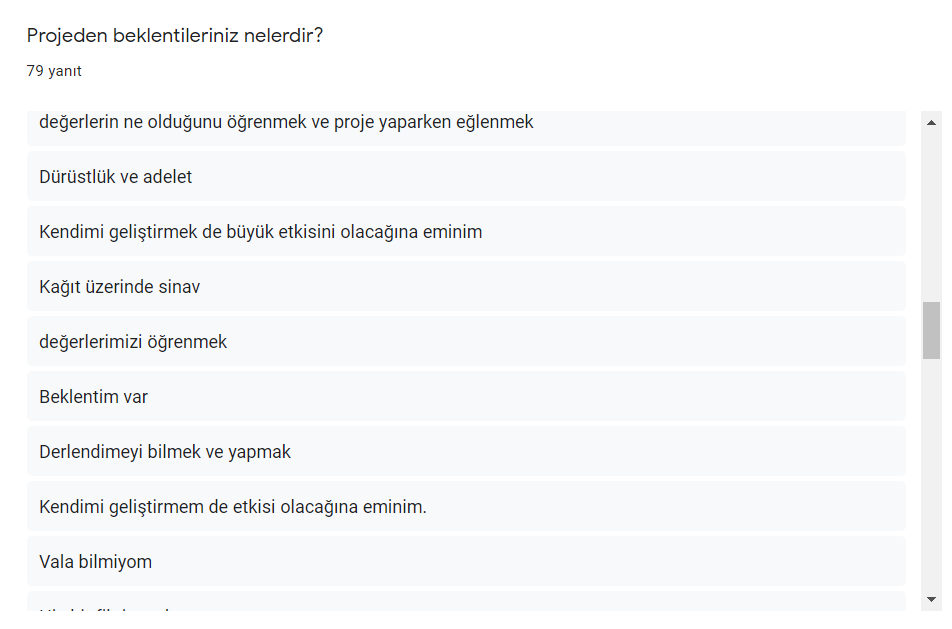This screenshot has width=952, height=629.
Task: Select the 'Vala bilmiyom' response
Action: pos(96,562)
